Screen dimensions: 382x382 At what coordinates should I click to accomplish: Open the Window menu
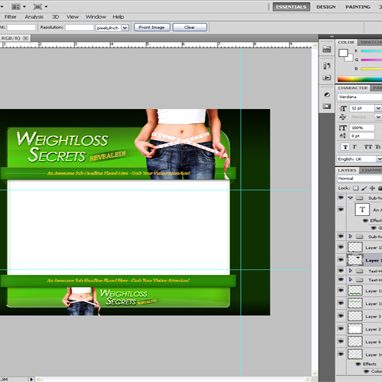96,17
